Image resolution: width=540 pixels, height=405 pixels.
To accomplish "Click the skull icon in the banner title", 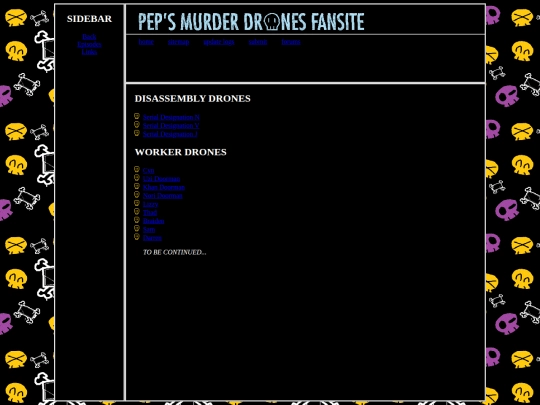I will [272, 22].
